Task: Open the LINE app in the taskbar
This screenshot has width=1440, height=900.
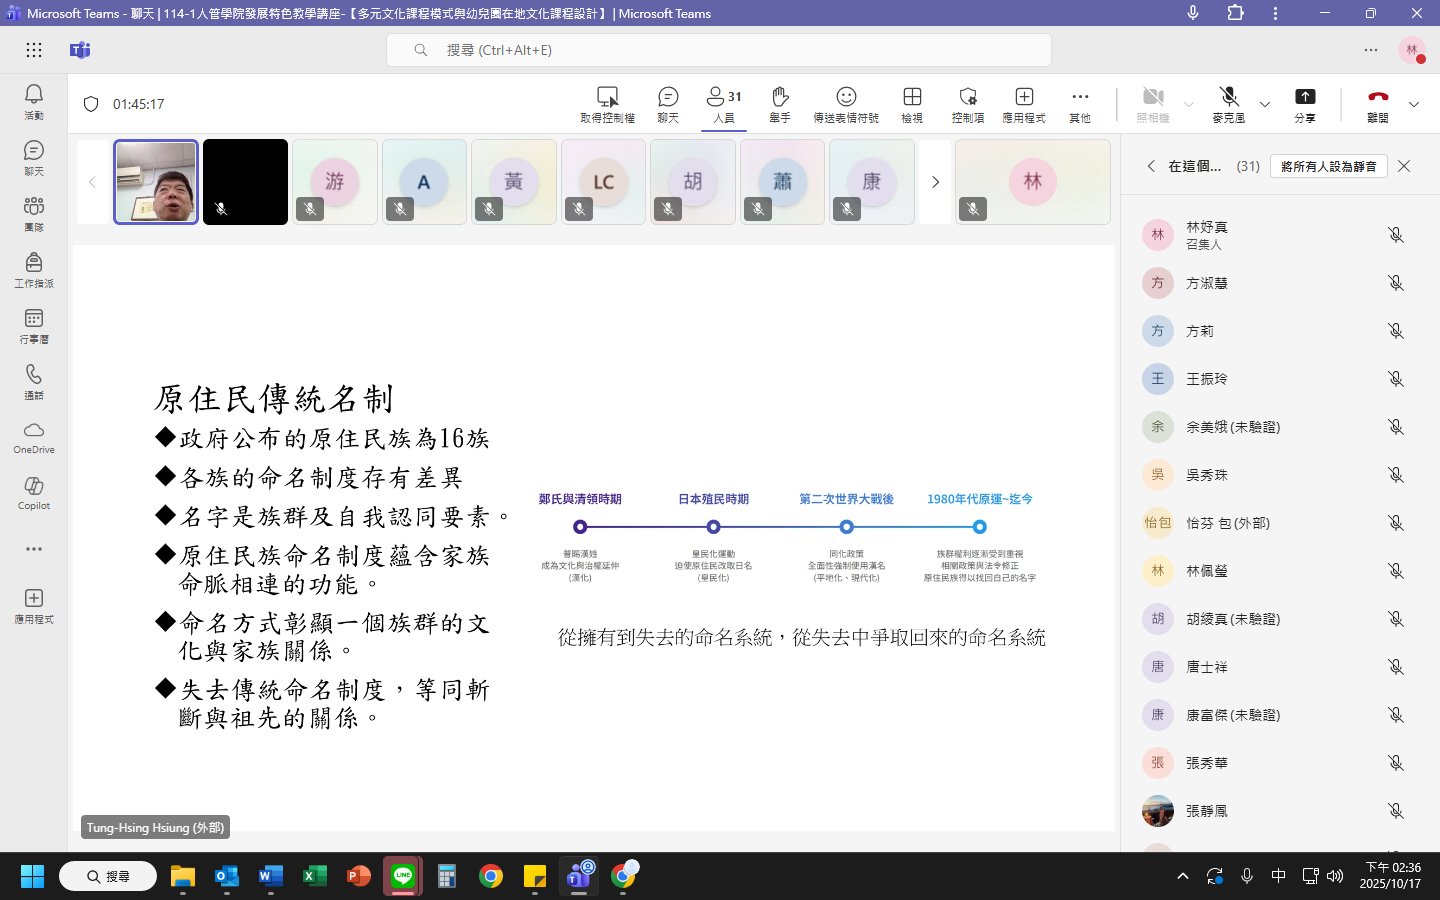Action: [403, 877]
